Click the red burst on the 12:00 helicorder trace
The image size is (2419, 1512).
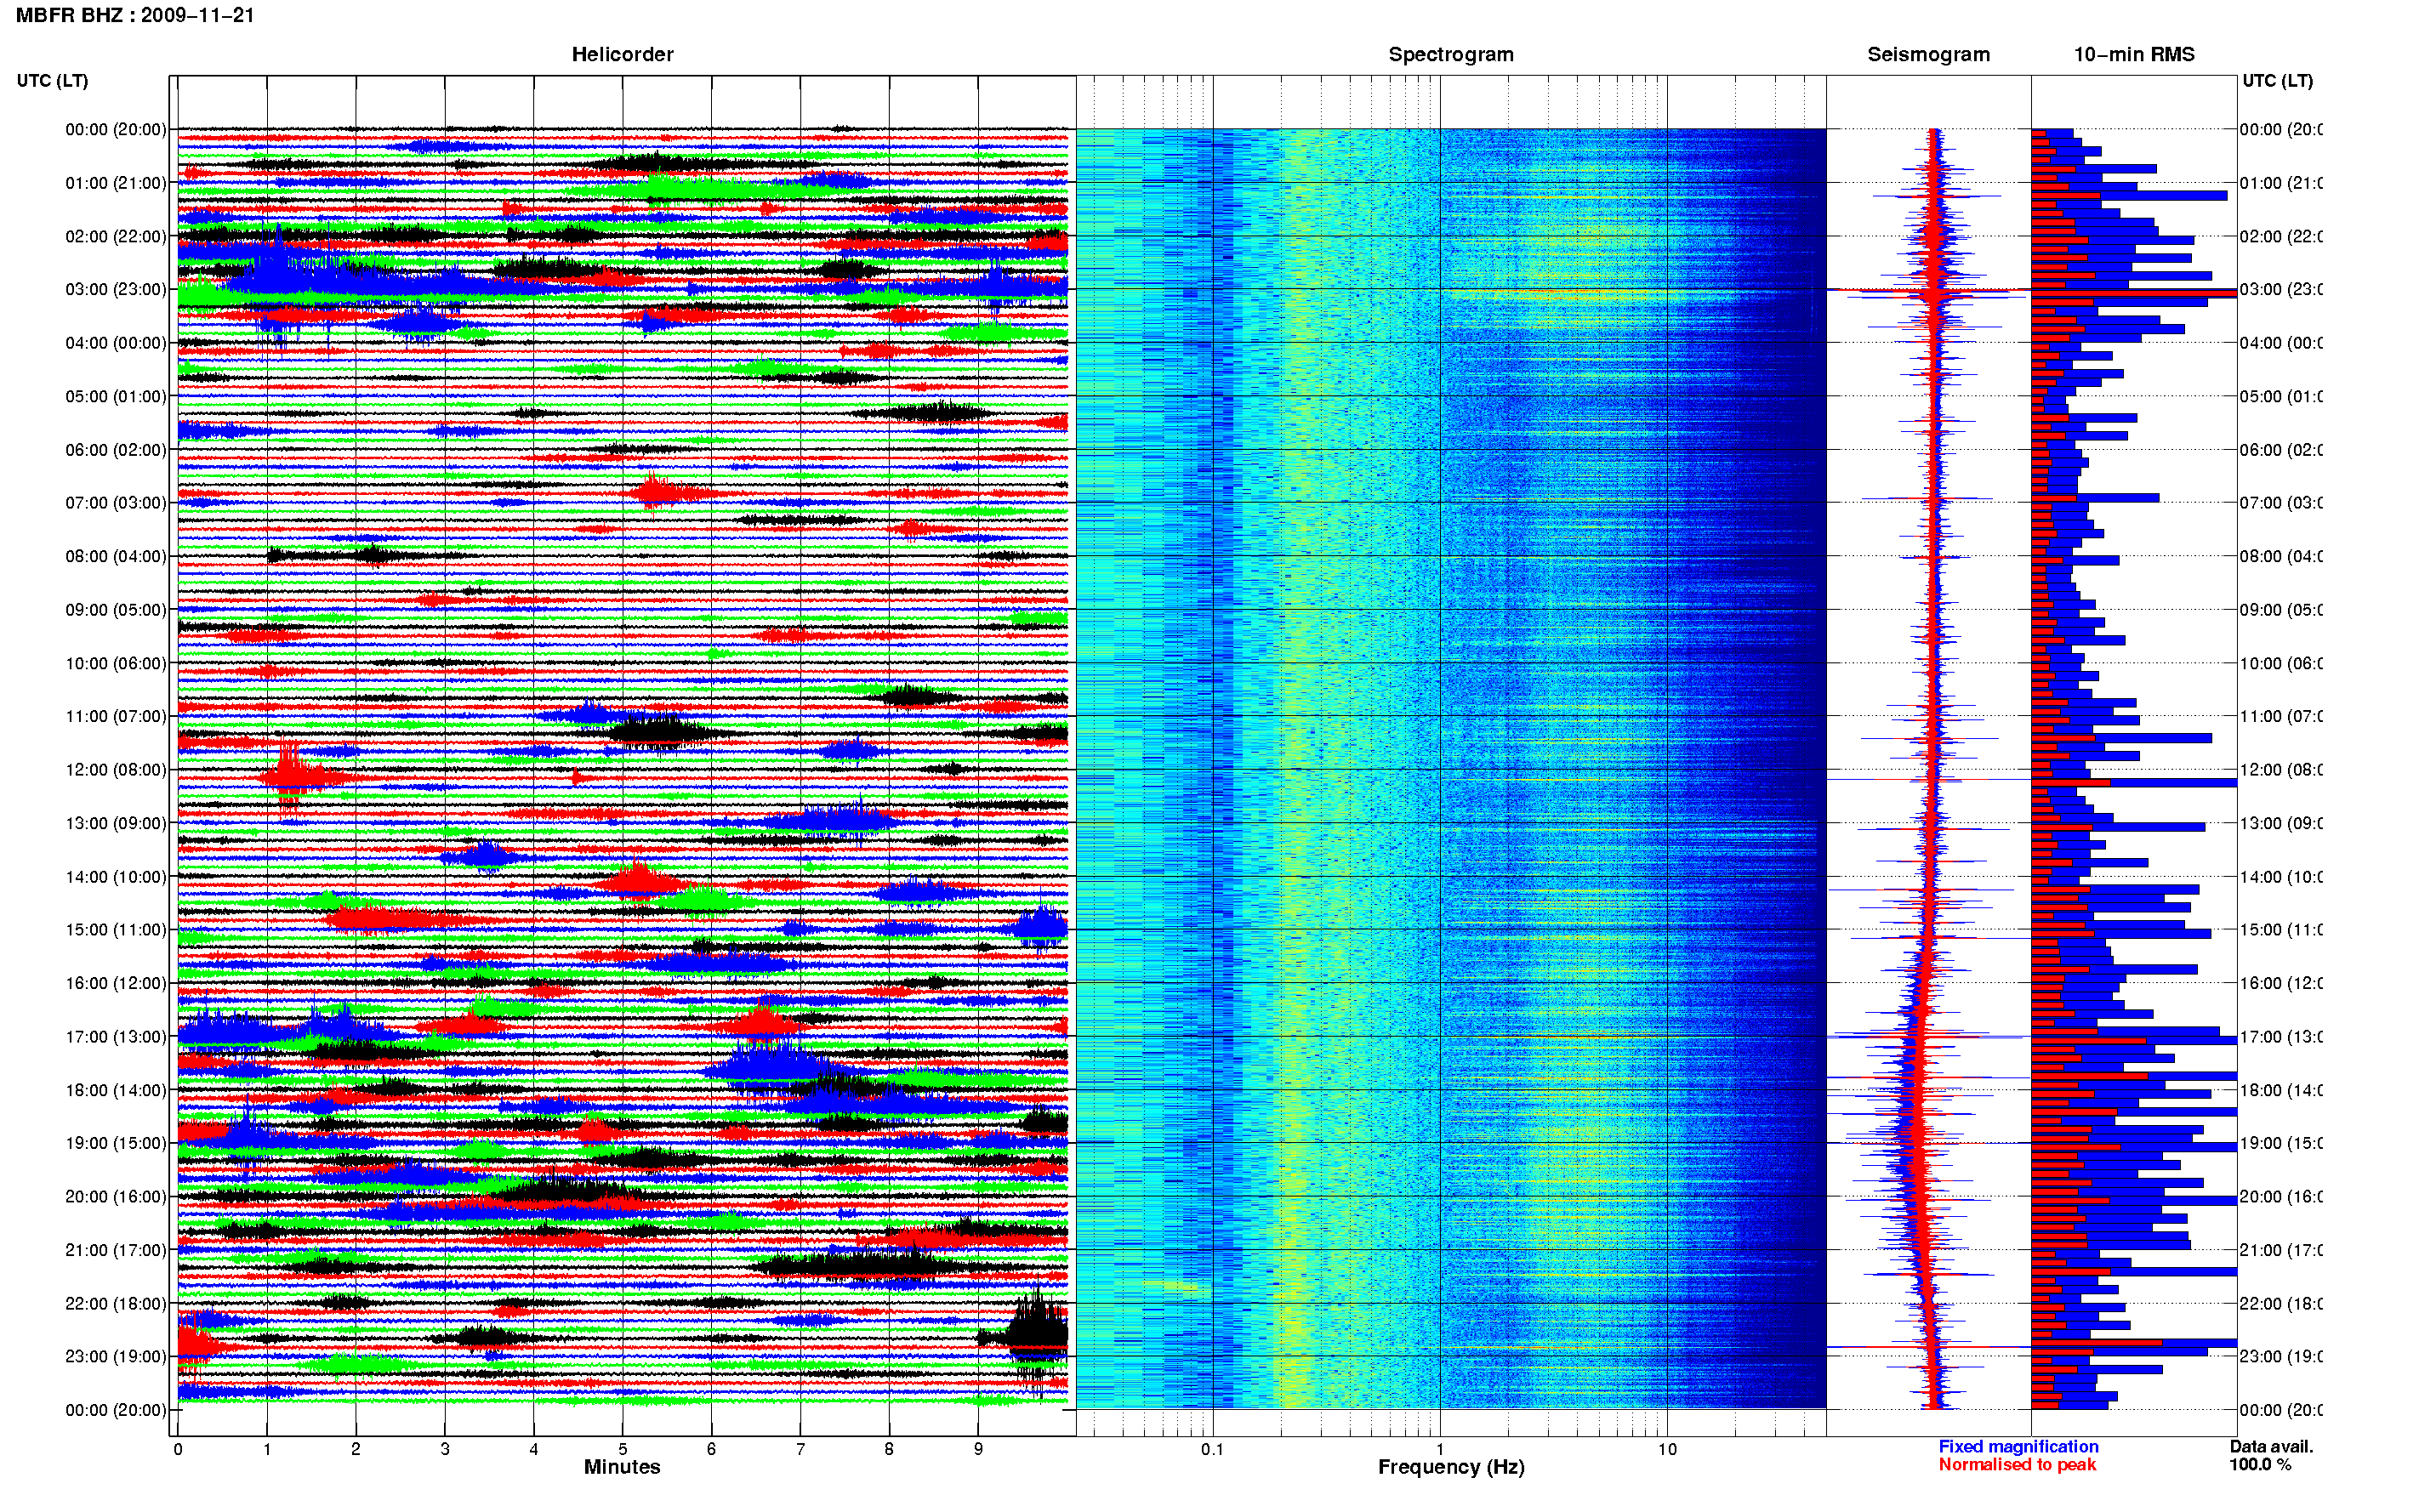coord(290,776)
